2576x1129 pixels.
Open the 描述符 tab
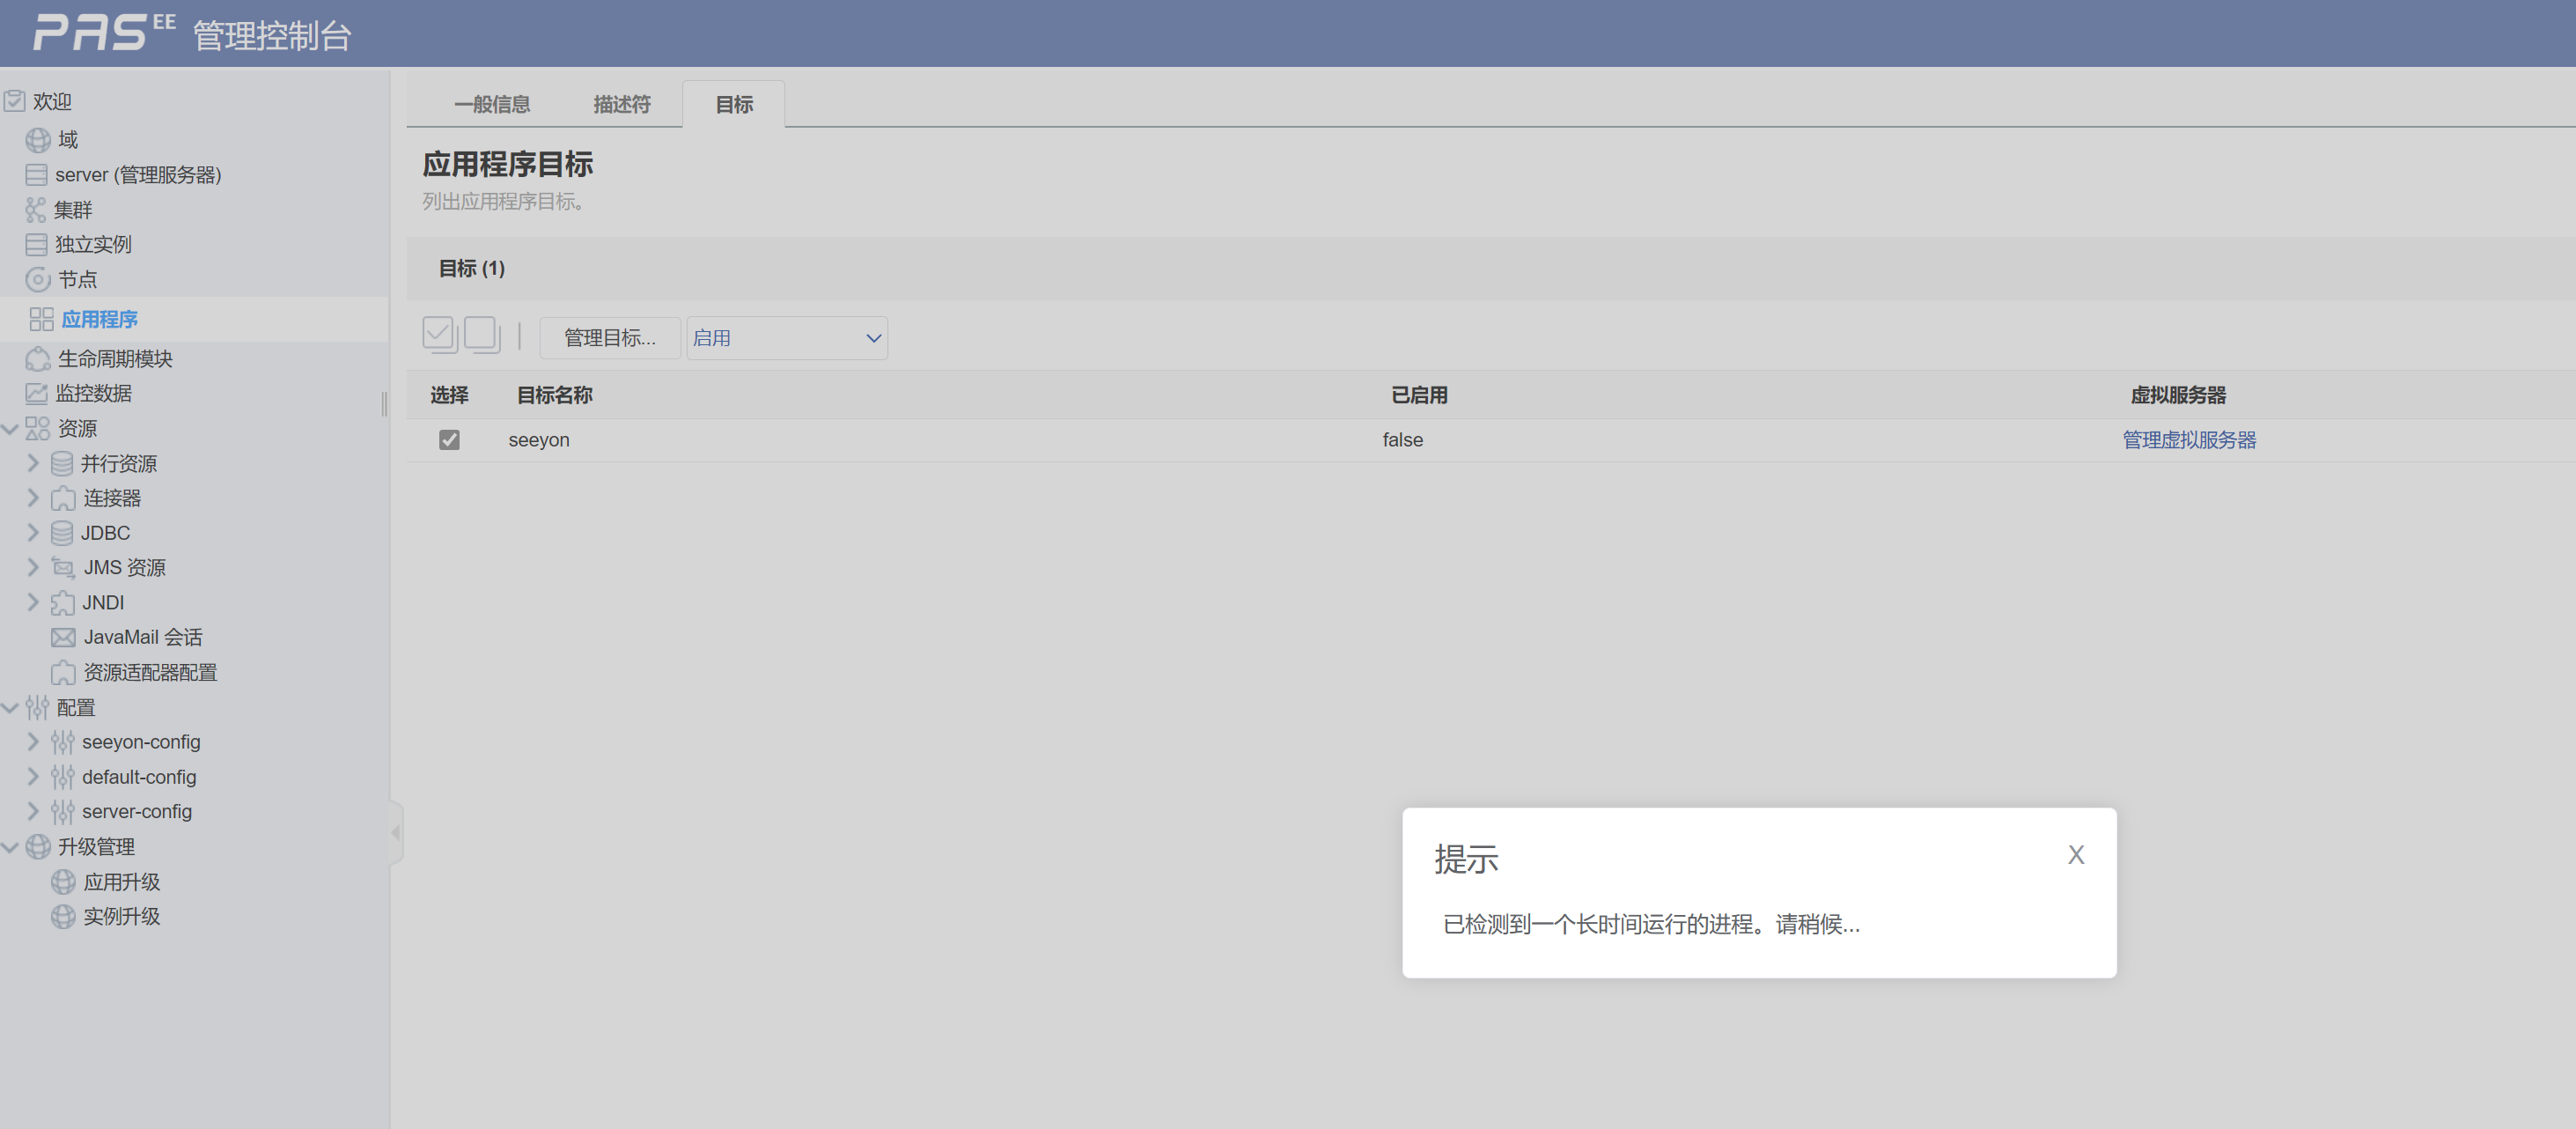[621, 104]
